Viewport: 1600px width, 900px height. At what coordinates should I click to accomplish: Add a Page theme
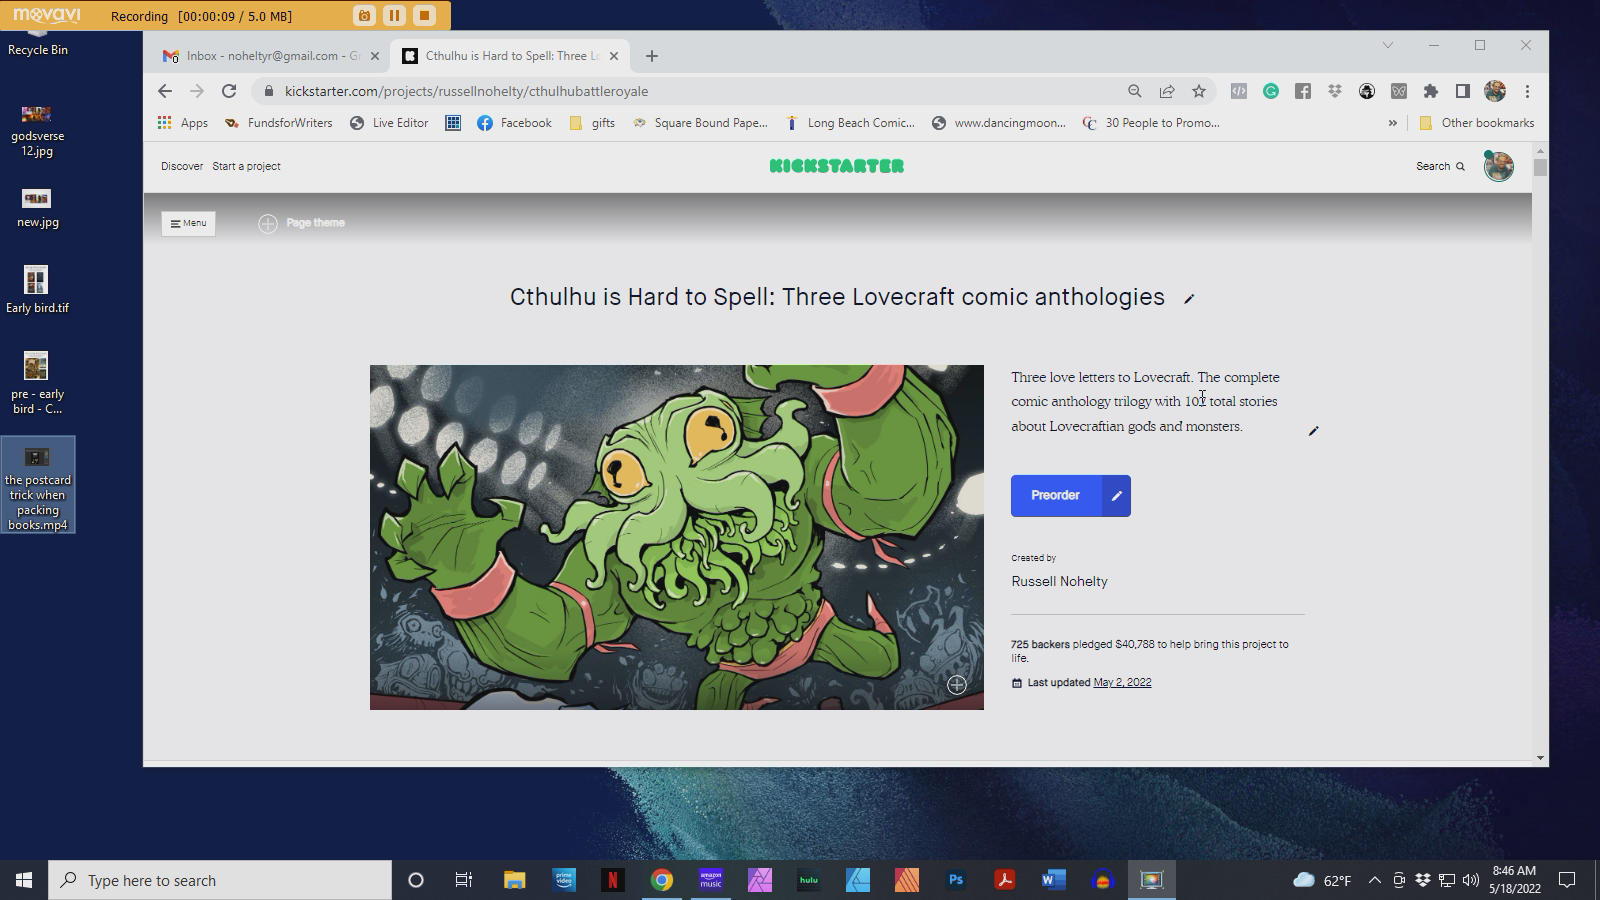(x=302, y=223)
